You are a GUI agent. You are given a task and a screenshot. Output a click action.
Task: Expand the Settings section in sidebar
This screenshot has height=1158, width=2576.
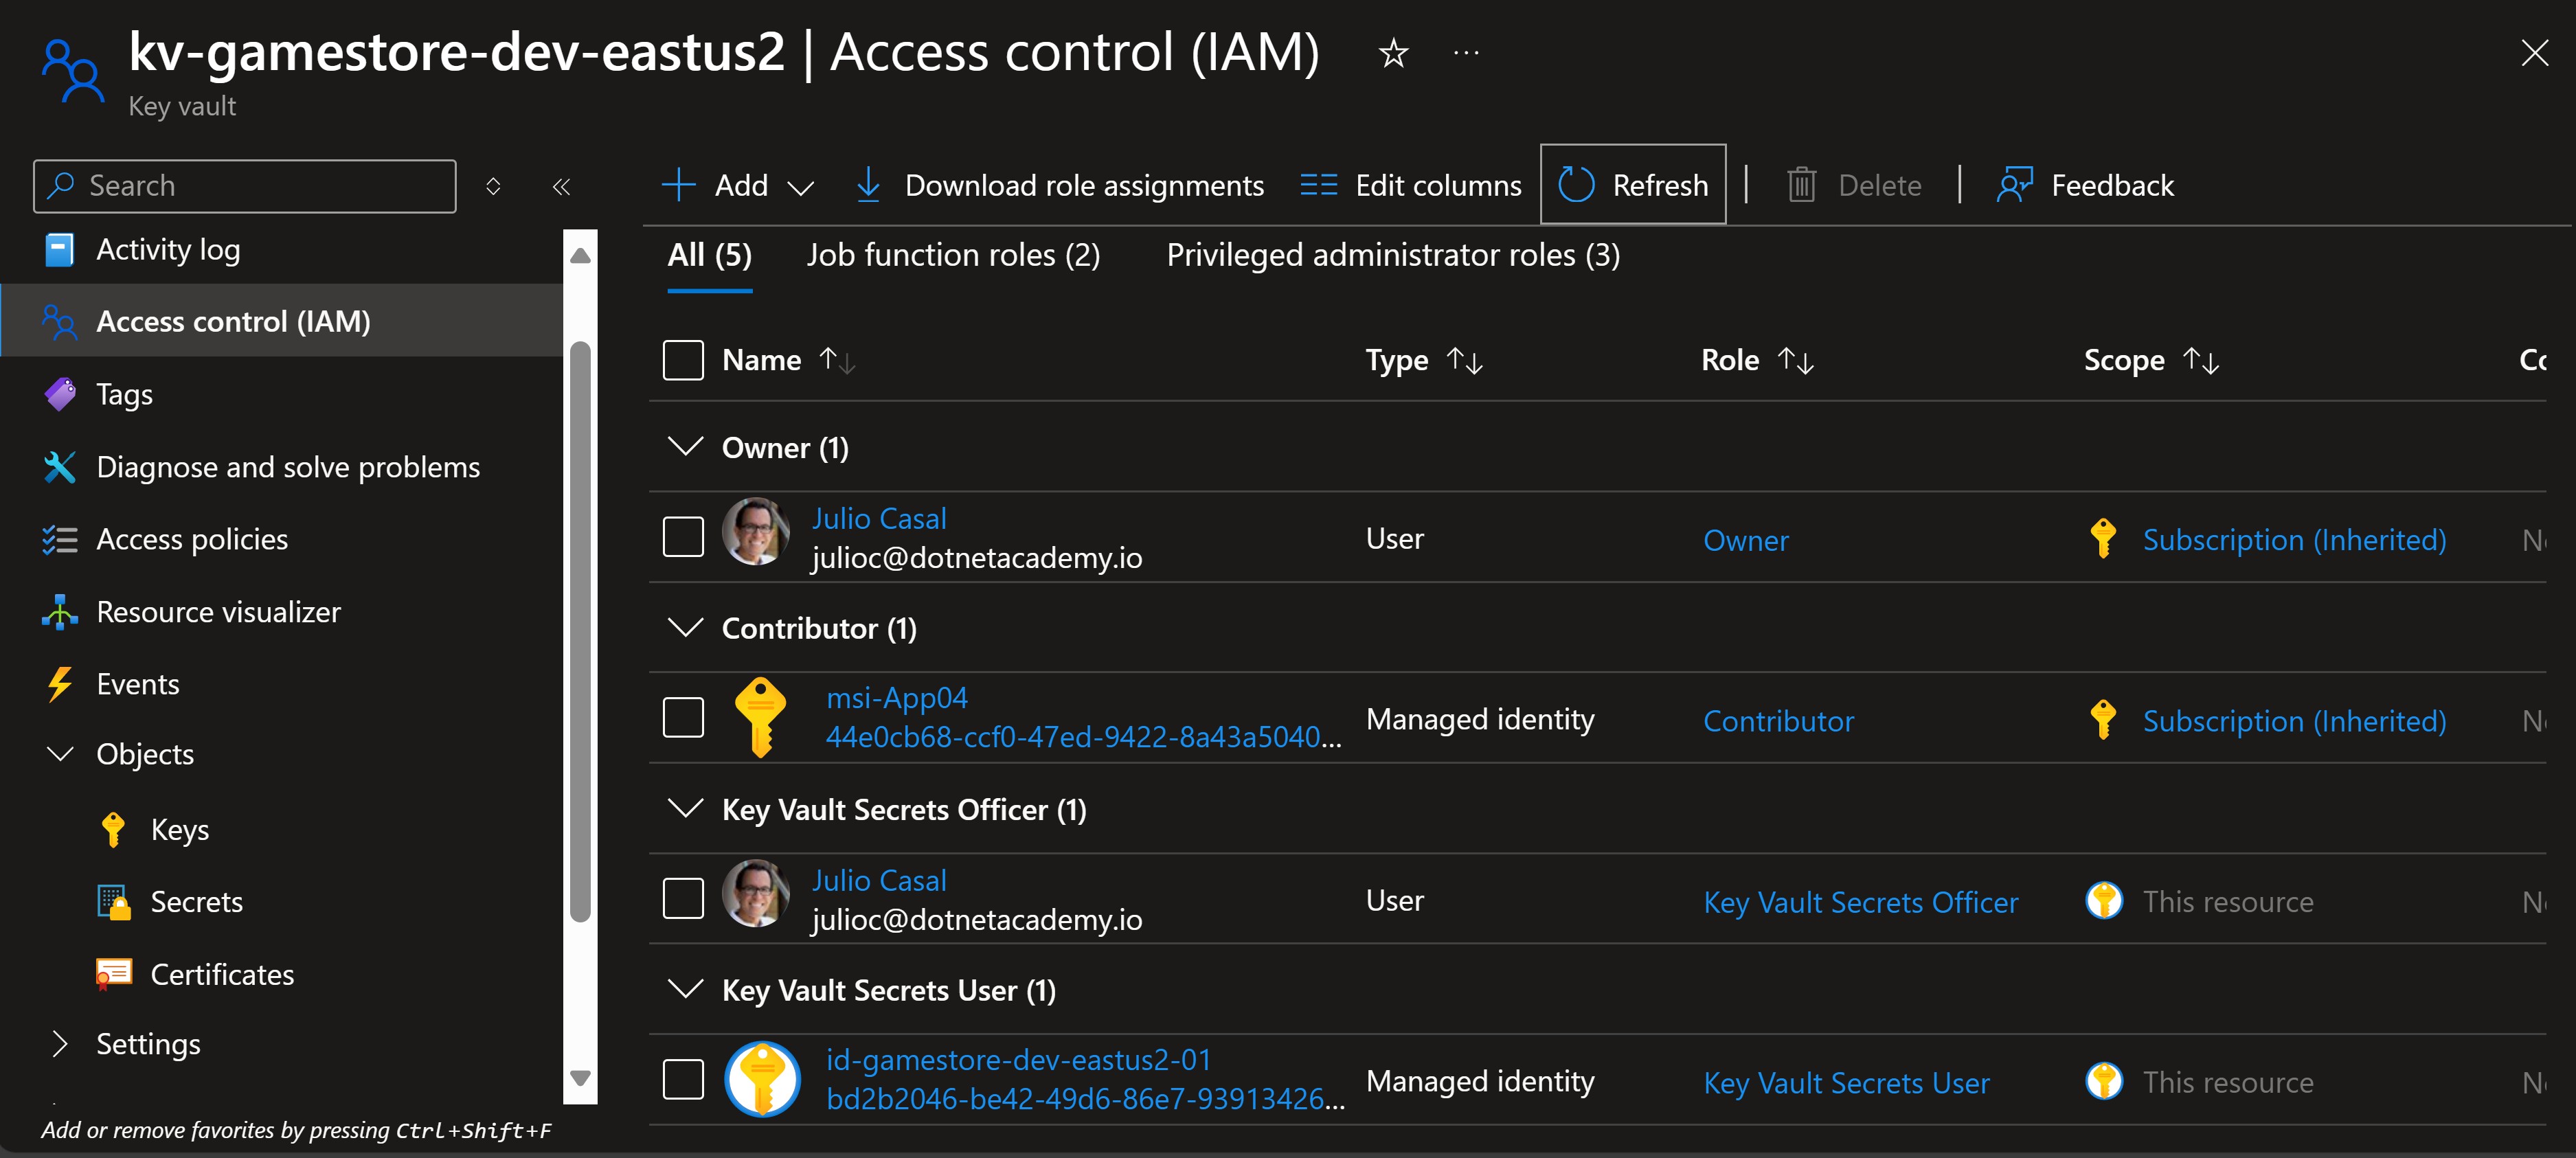pyautogui.click(x=60, y=1044)
